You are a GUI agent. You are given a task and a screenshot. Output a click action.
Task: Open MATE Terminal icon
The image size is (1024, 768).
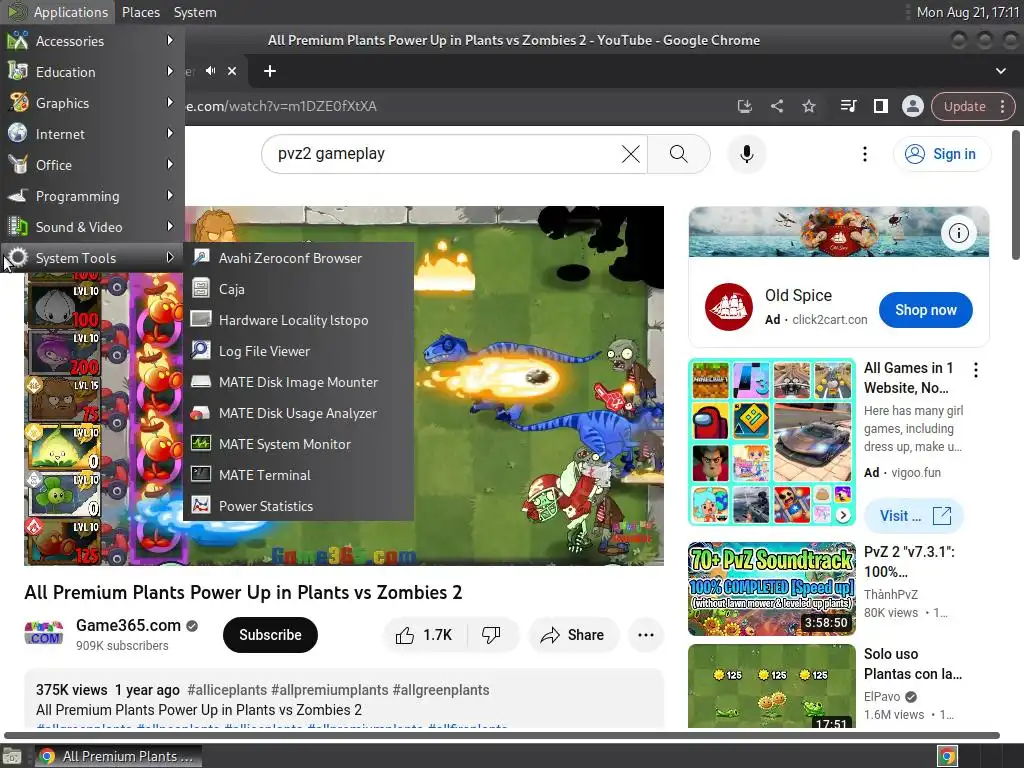coord(200,475)
